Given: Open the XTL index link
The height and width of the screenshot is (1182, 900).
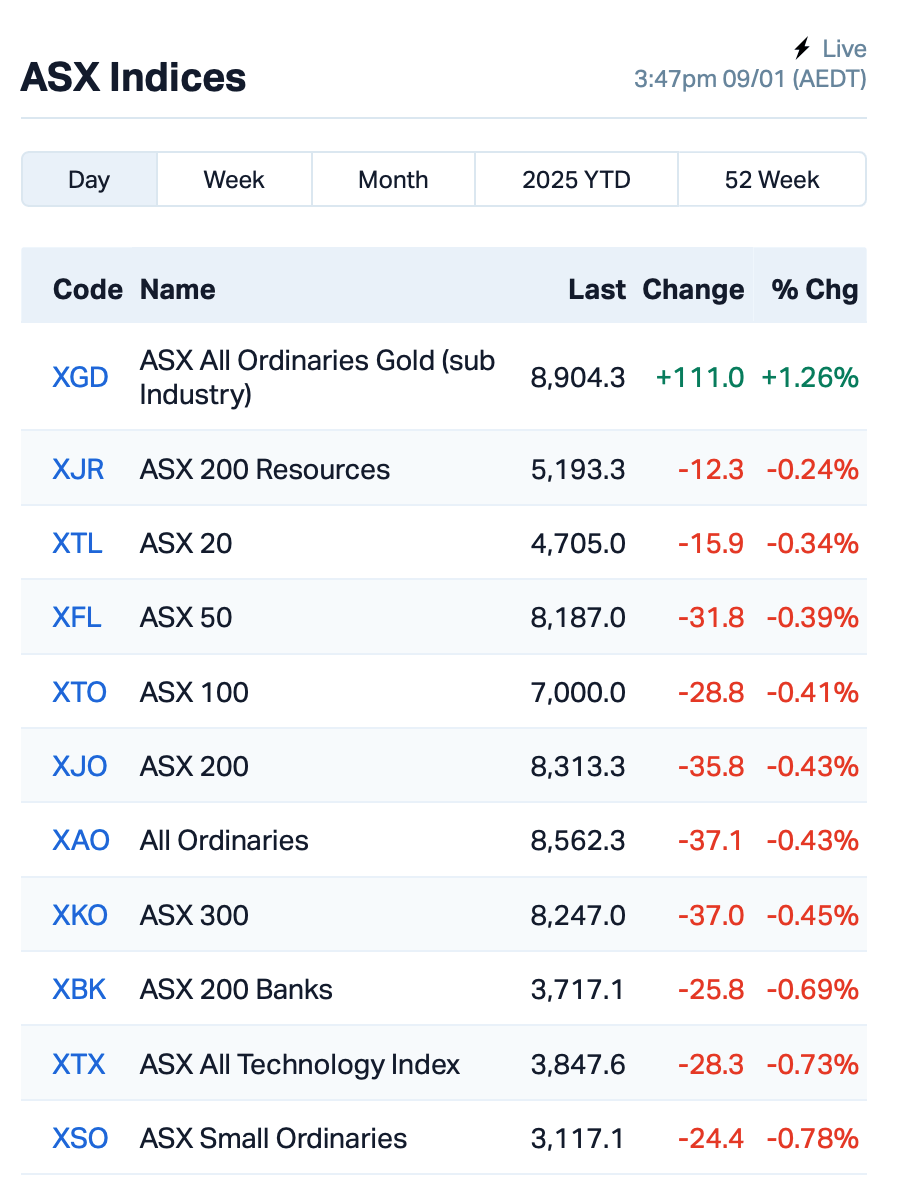Looking at the screenshot, I should (78, 543).
